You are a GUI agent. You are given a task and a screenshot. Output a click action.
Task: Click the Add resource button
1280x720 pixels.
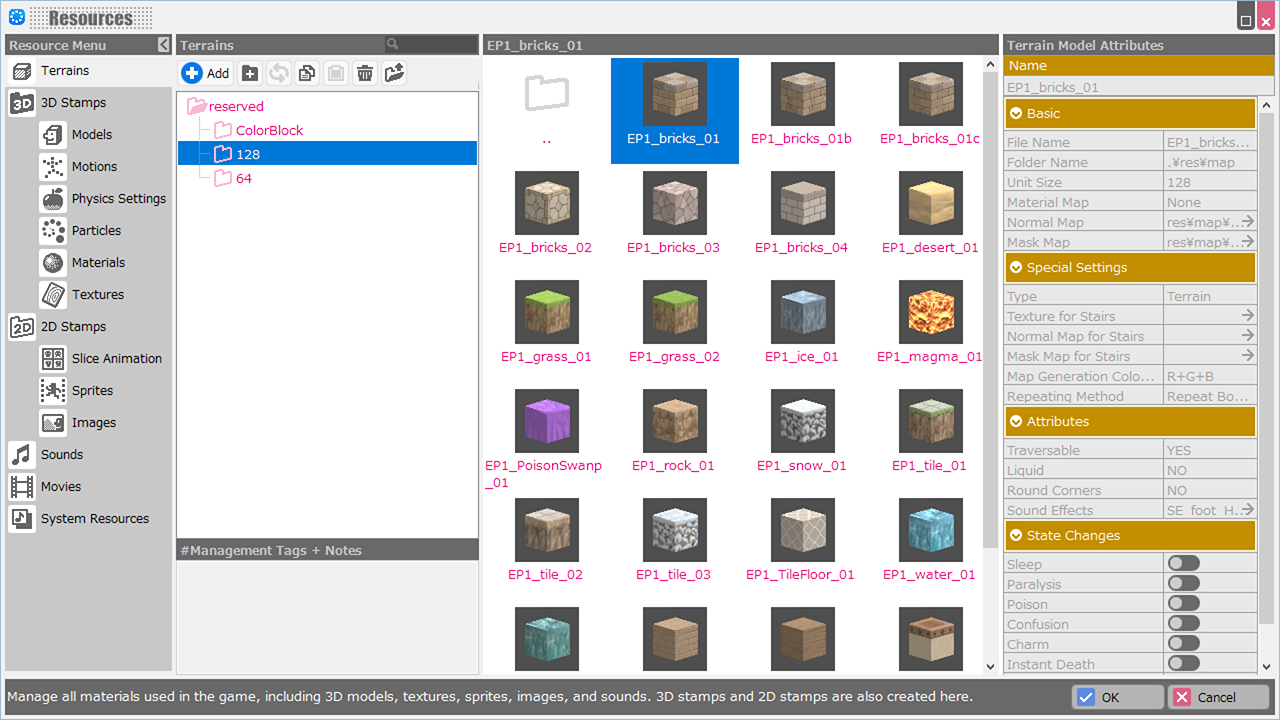206,73
